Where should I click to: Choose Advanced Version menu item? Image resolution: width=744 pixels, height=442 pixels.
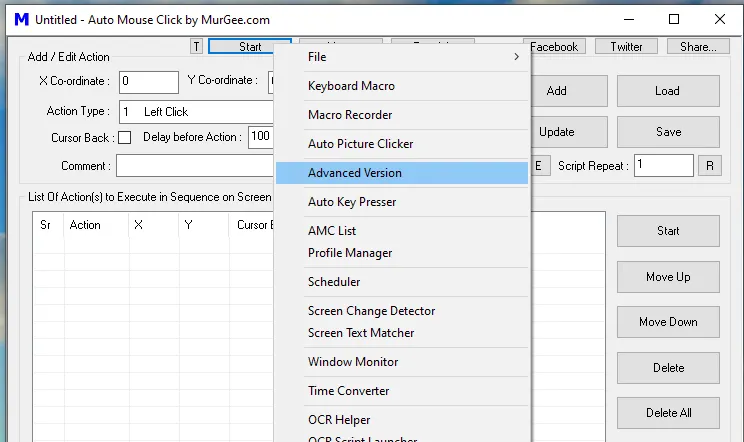click(402, 173)
